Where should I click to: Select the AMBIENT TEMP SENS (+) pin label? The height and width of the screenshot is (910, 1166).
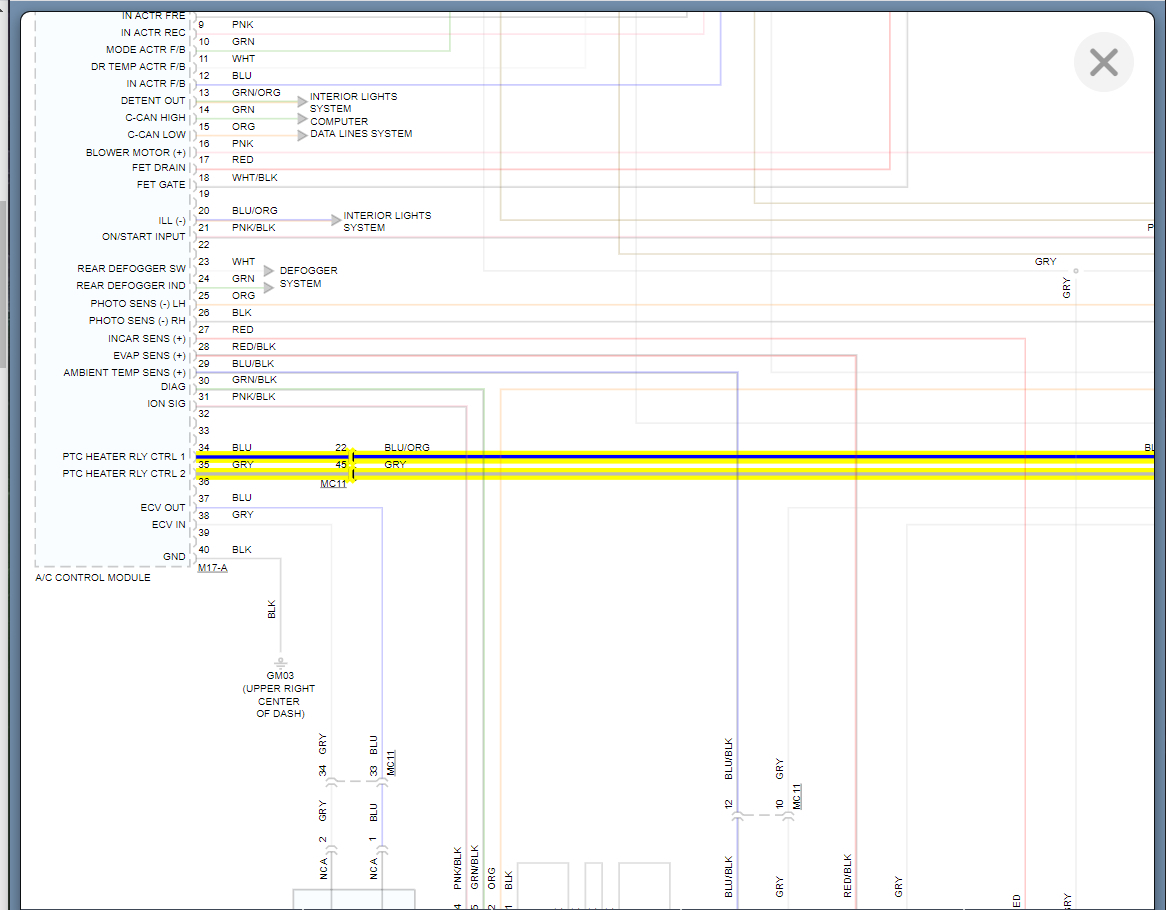coord(124,373)
